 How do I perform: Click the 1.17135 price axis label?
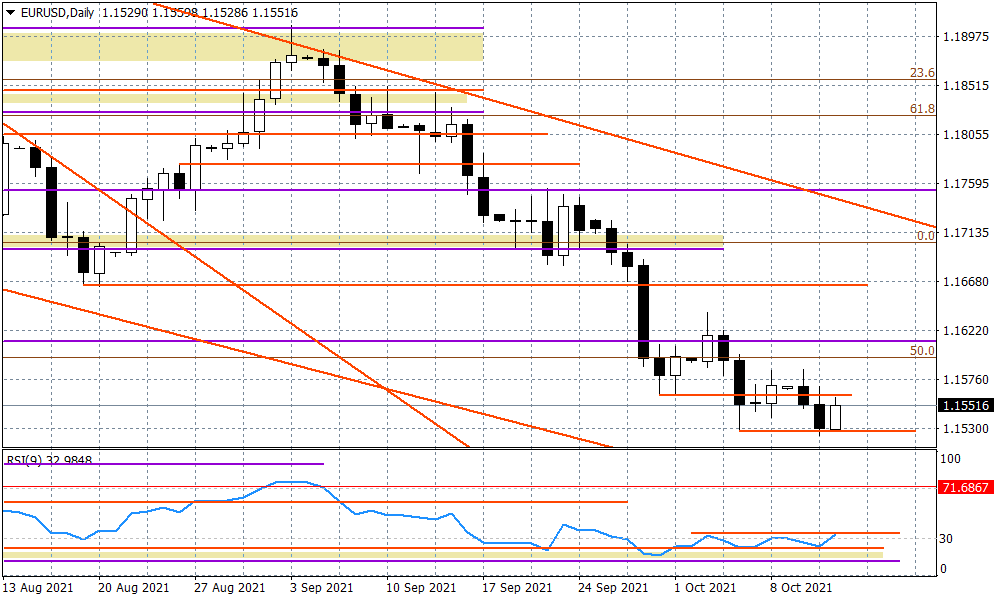point(966,233)
